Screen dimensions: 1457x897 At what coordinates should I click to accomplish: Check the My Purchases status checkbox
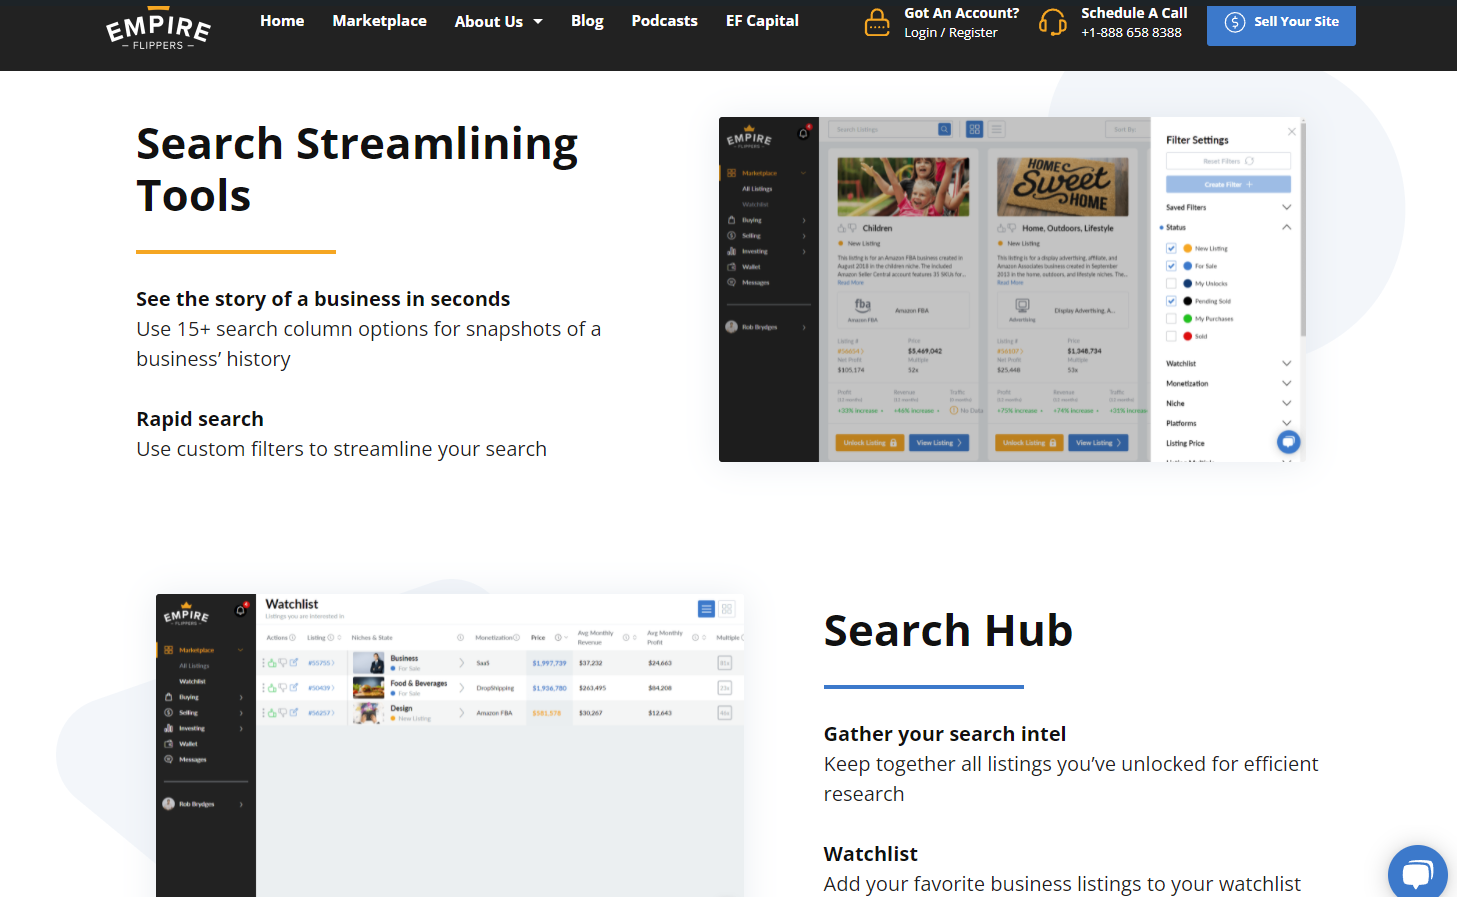pyautogui.click(x=1171, y=319)
